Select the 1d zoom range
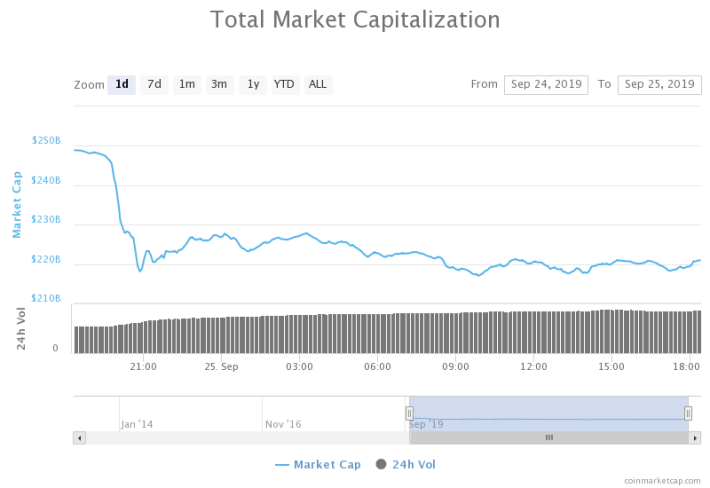The width and height of the screenshot is (710, 488). click(121, 85)
